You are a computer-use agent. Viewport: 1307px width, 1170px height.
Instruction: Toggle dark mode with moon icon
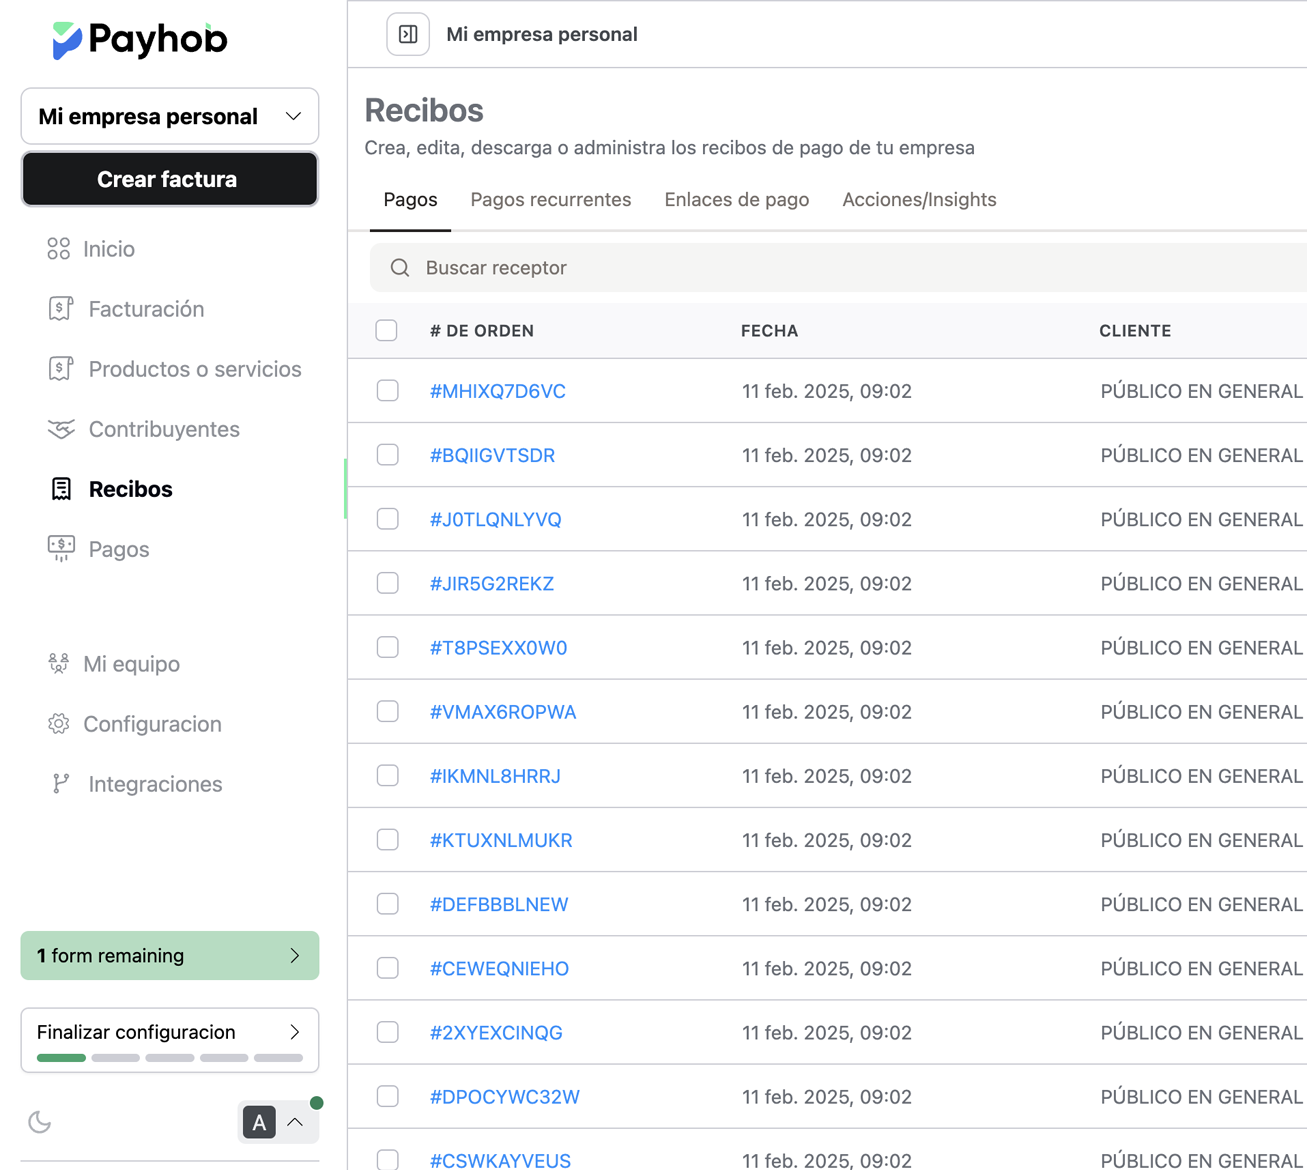pyautogui.click(x=40, y=1122)
